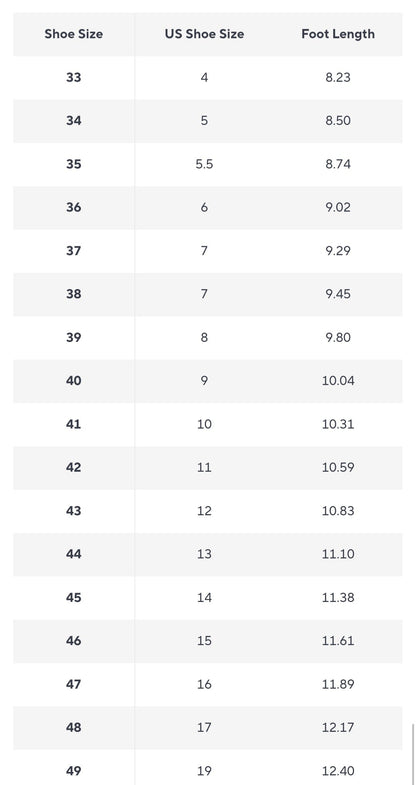The image size is (416, 785).
Task: Click US shoe size 10 cell
Action: tap(204, 424)
